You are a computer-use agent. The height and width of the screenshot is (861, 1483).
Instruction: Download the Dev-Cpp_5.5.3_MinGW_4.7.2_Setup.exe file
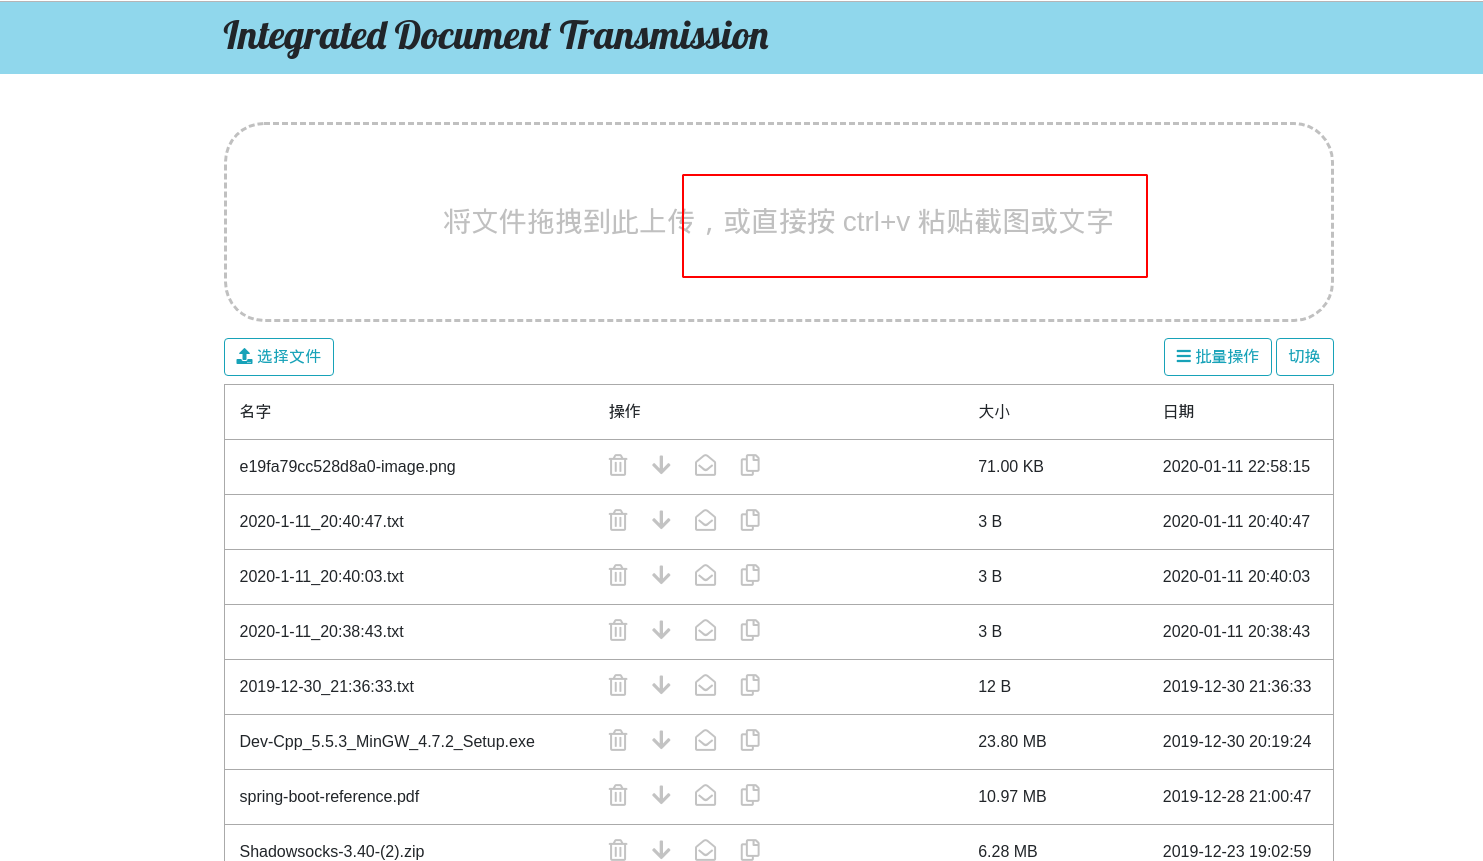[x=661, y=741]
